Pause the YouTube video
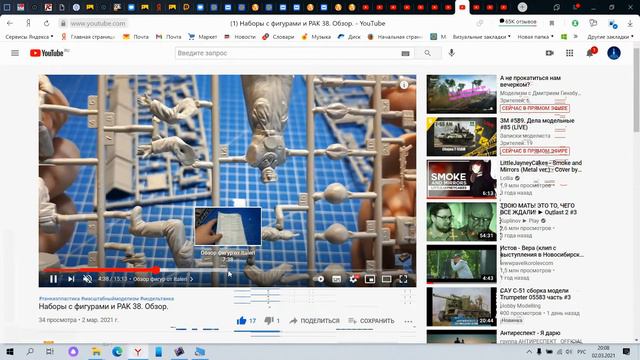 coord(53,279)
